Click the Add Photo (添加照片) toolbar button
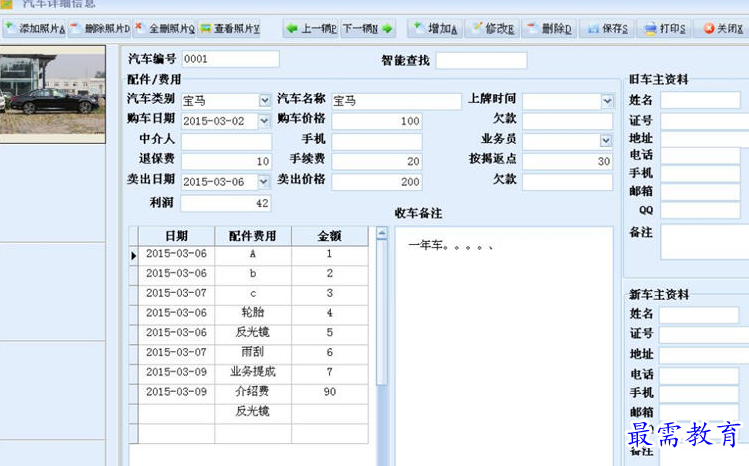 pos(35,29)
